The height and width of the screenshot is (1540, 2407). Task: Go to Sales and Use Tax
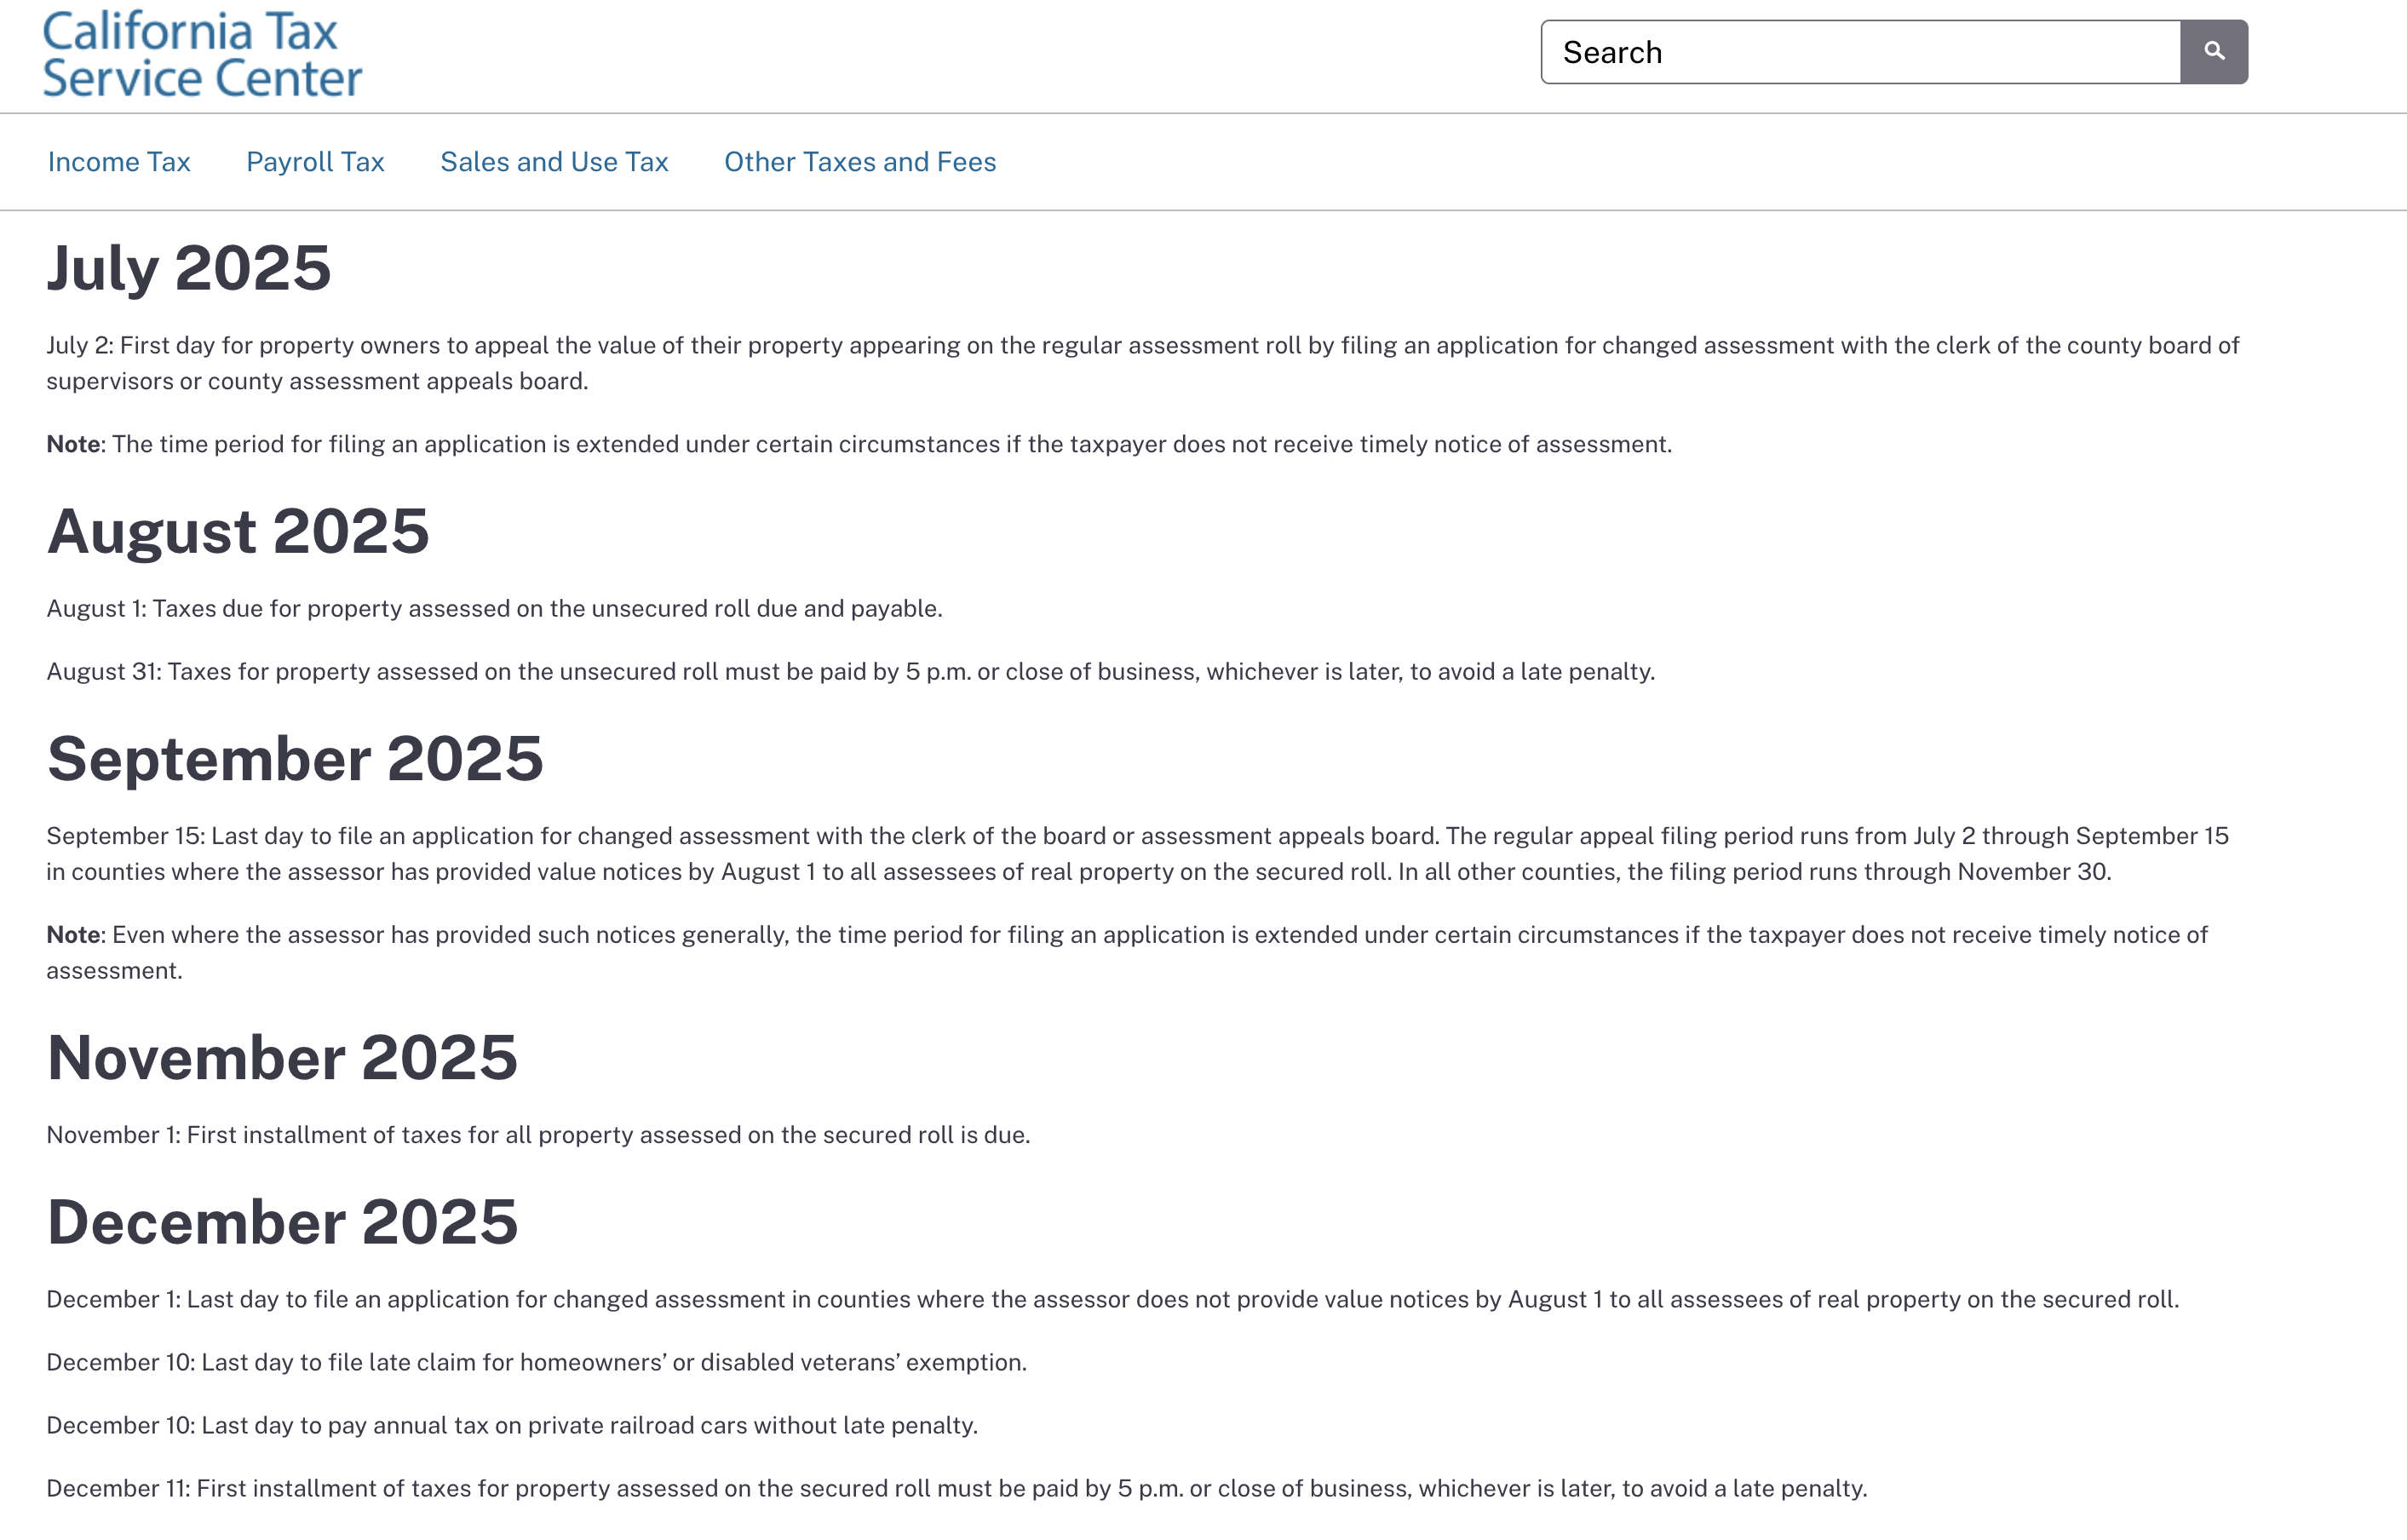554,162
